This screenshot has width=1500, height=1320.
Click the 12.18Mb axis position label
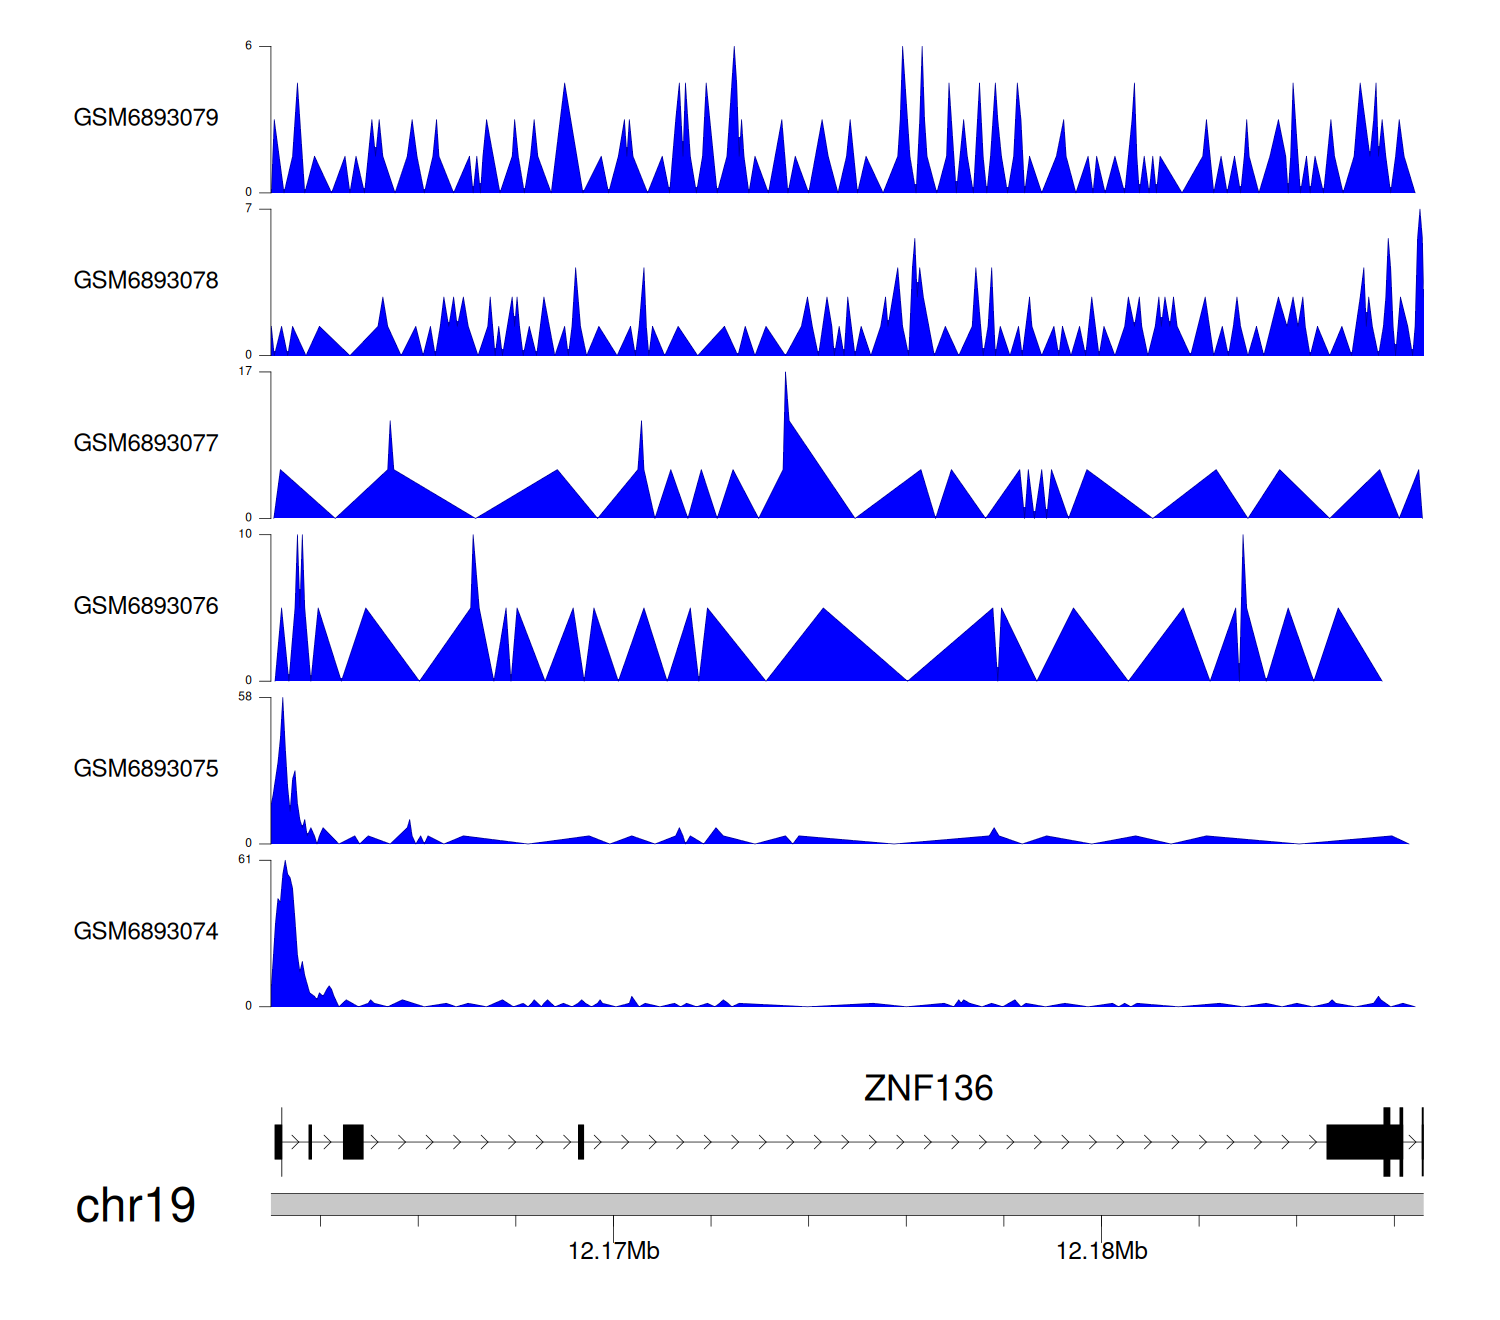click(1101, 1251)
